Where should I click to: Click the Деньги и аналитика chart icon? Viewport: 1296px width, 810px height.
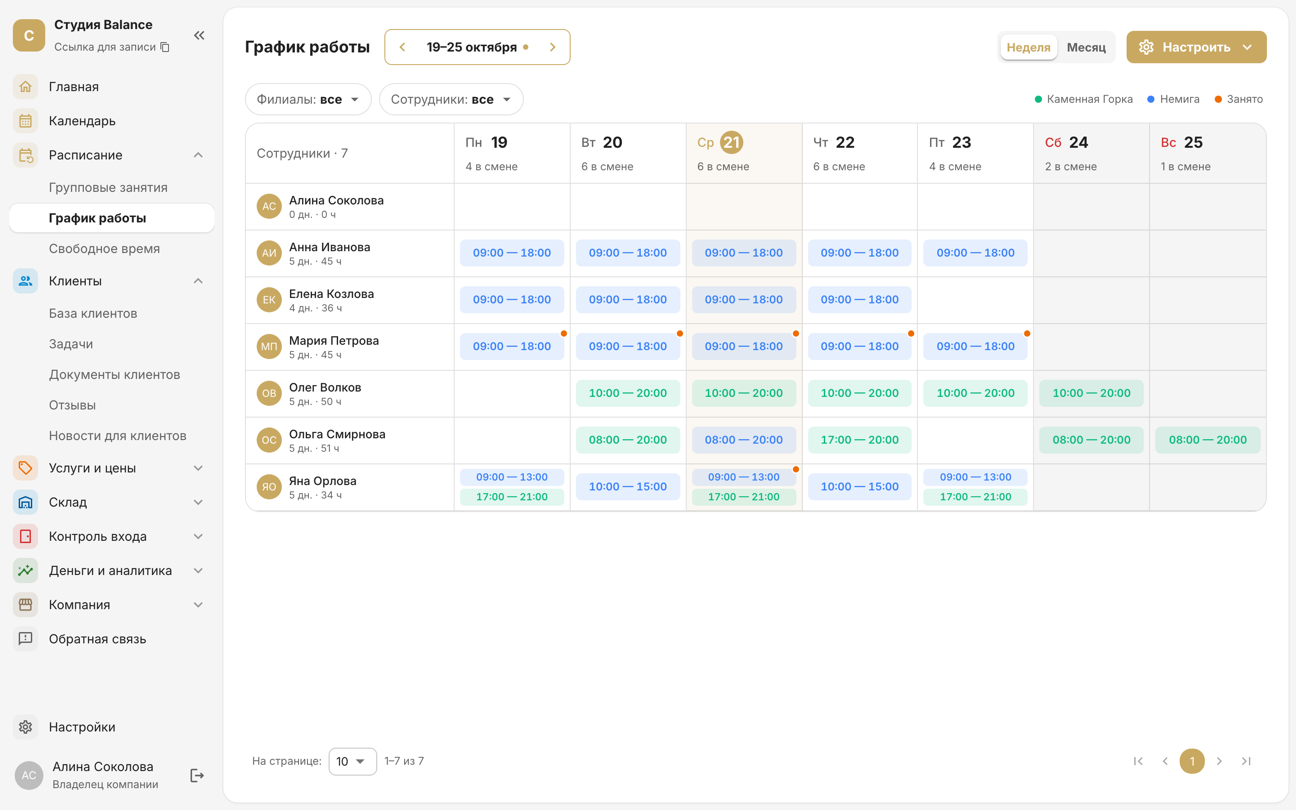coord(26,570)
